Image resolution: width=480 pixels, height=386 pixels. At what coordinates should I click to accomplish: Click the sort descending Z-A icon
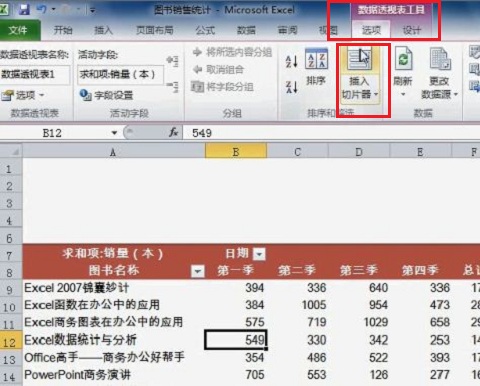[x=291, y=87]
